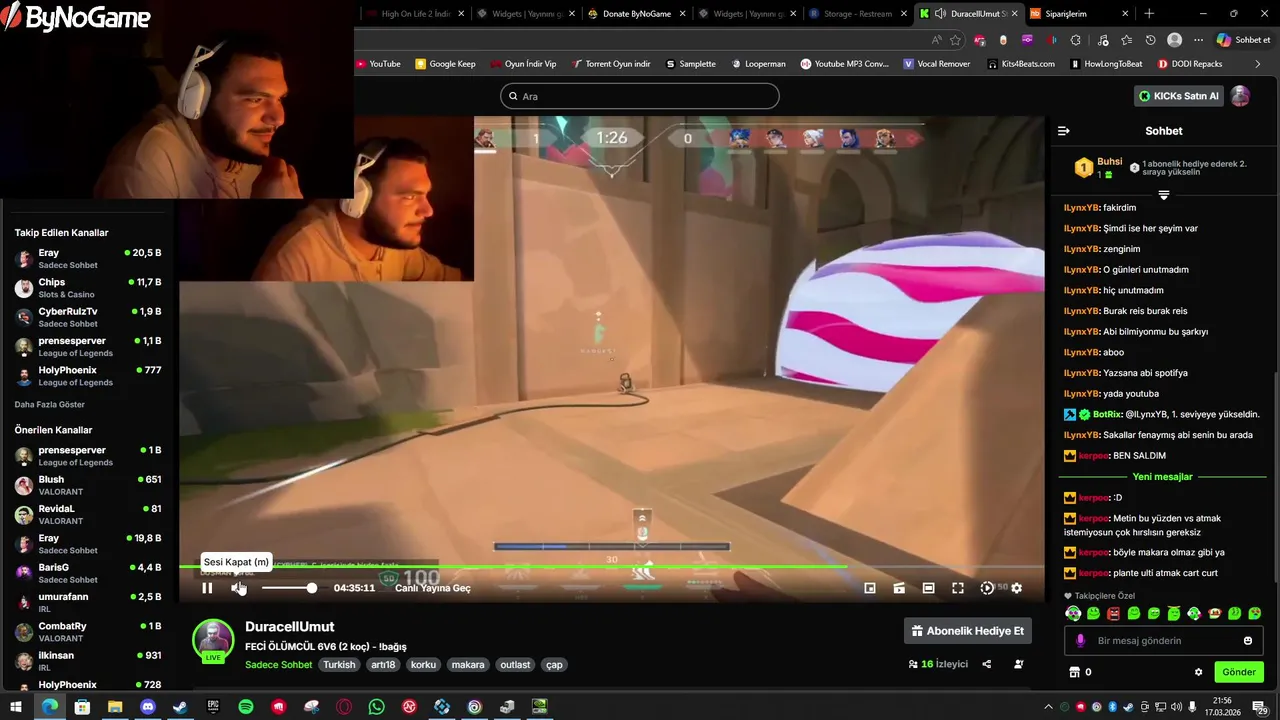This screenshot has width=1280, height=720.
Task: Mute the player audio
Action: 238,588
